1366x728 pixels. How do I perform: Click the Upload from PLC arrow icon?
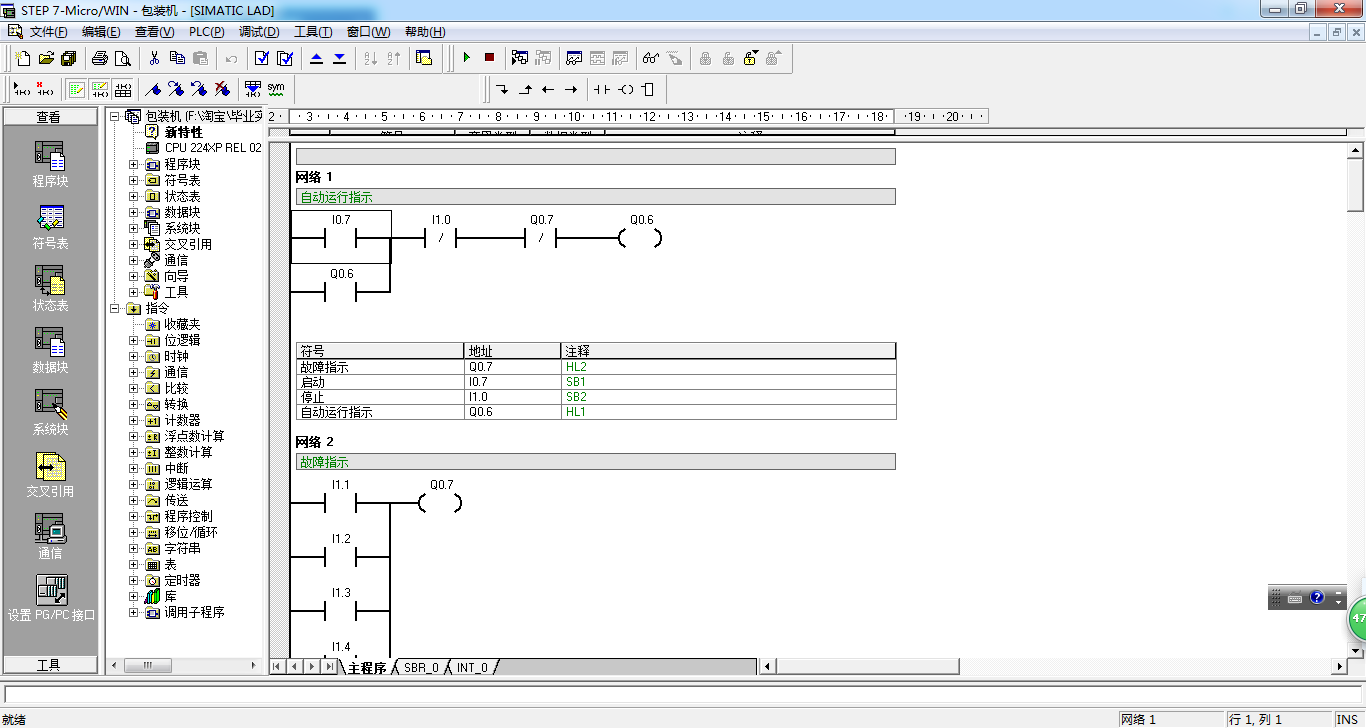[x=316, y=58]
